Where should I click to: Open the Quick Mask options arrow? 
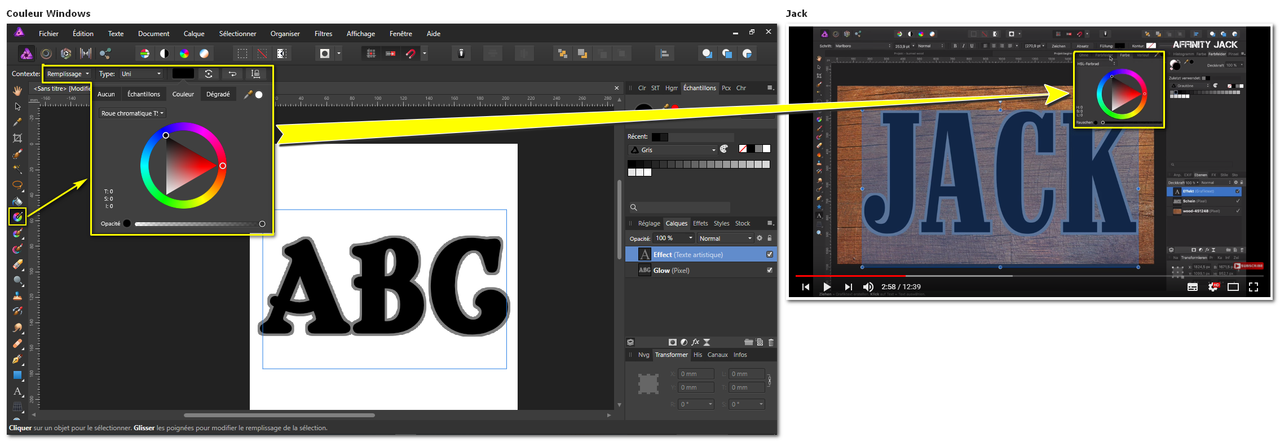pos(339,53)
